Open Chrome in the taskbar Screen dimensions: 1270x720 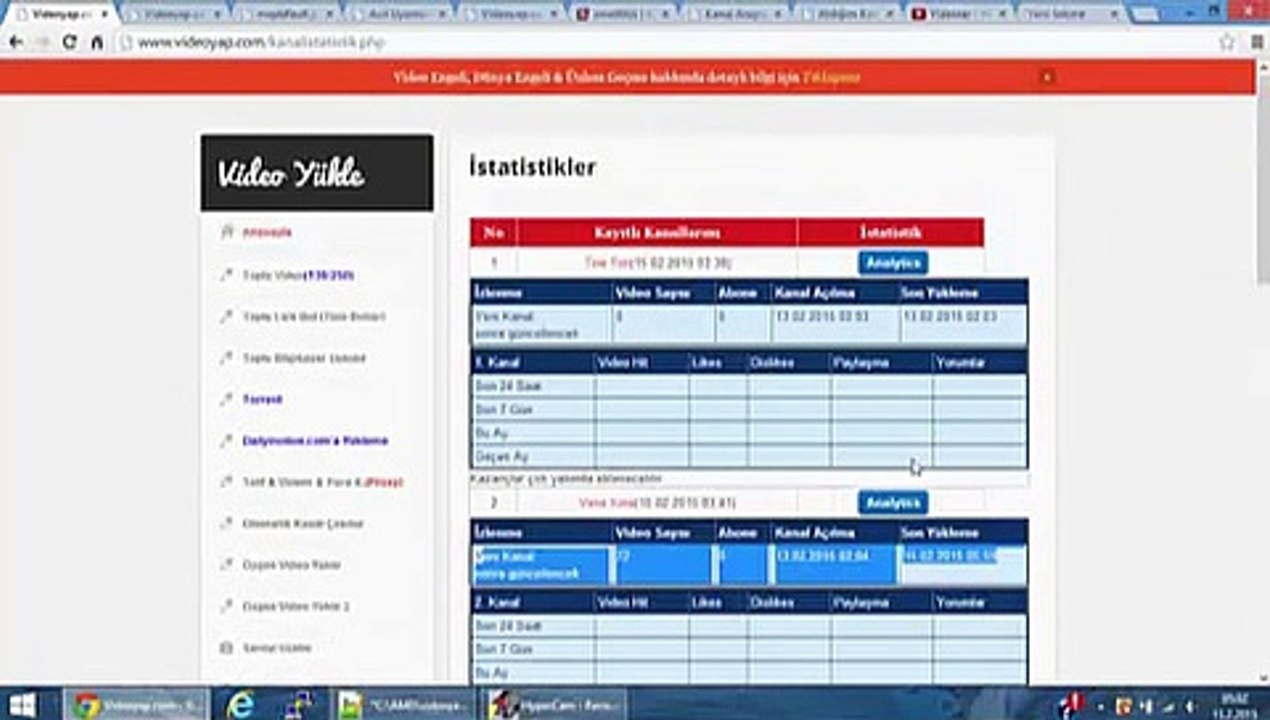[137, 705]
